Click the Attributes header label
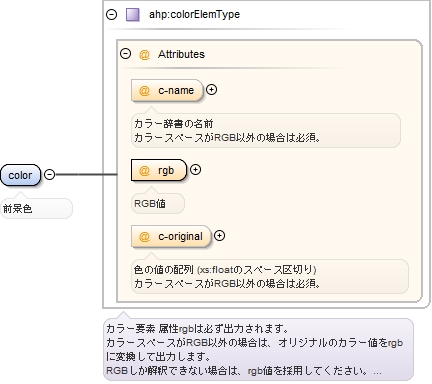The image size is (432, 384). click(x=181, y=54)
